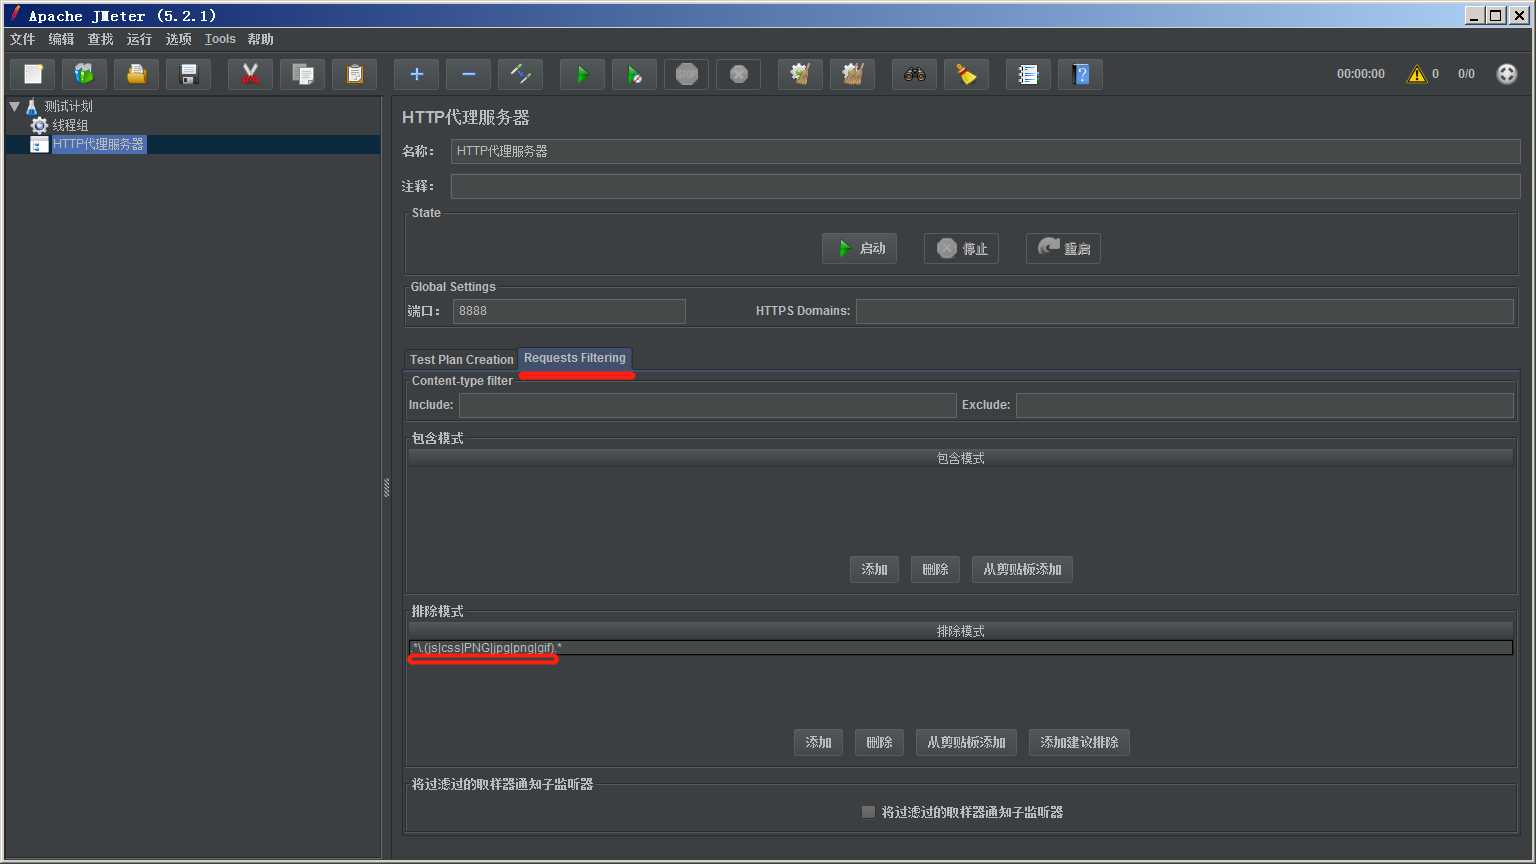Collapse the 测试计划 tree node

click(14, 106)
